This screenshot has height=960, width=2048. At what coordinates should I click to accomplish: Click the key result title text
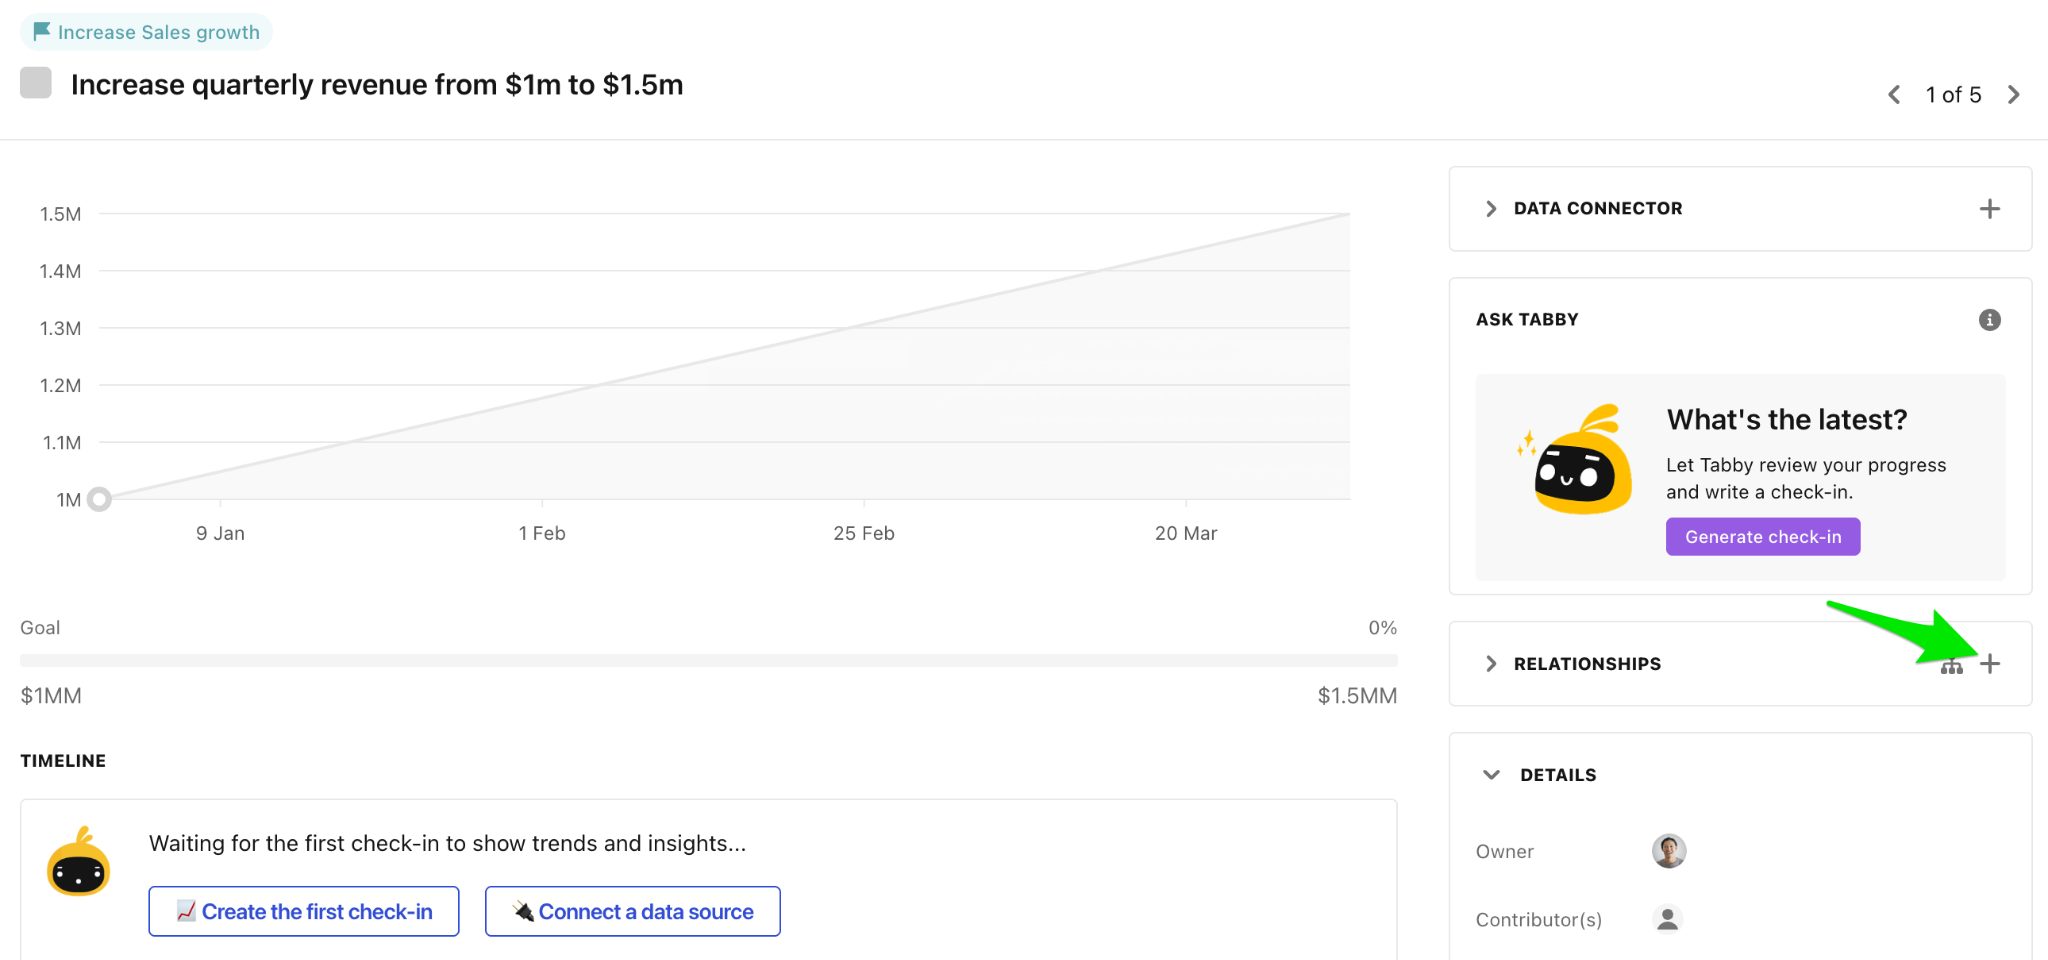(377, 85)
